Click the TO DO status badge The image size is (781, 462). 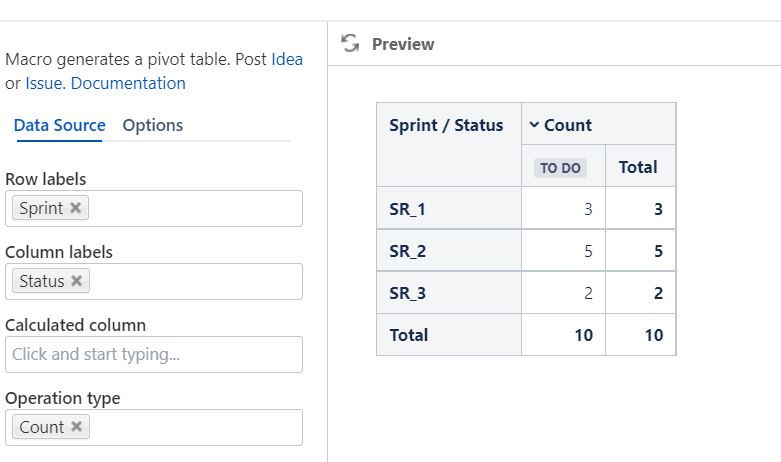(x=560, y=168)
